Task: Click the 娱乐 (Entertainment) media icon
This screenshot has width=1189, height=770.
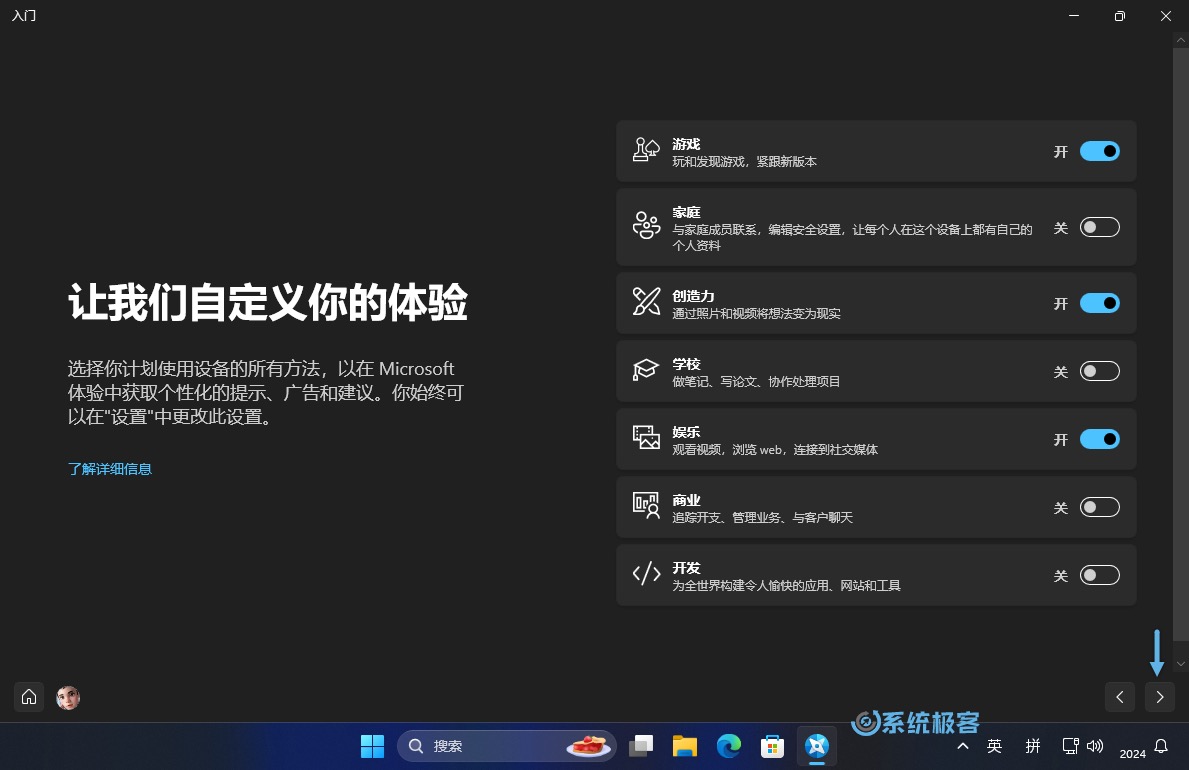Action: [645, 438]
